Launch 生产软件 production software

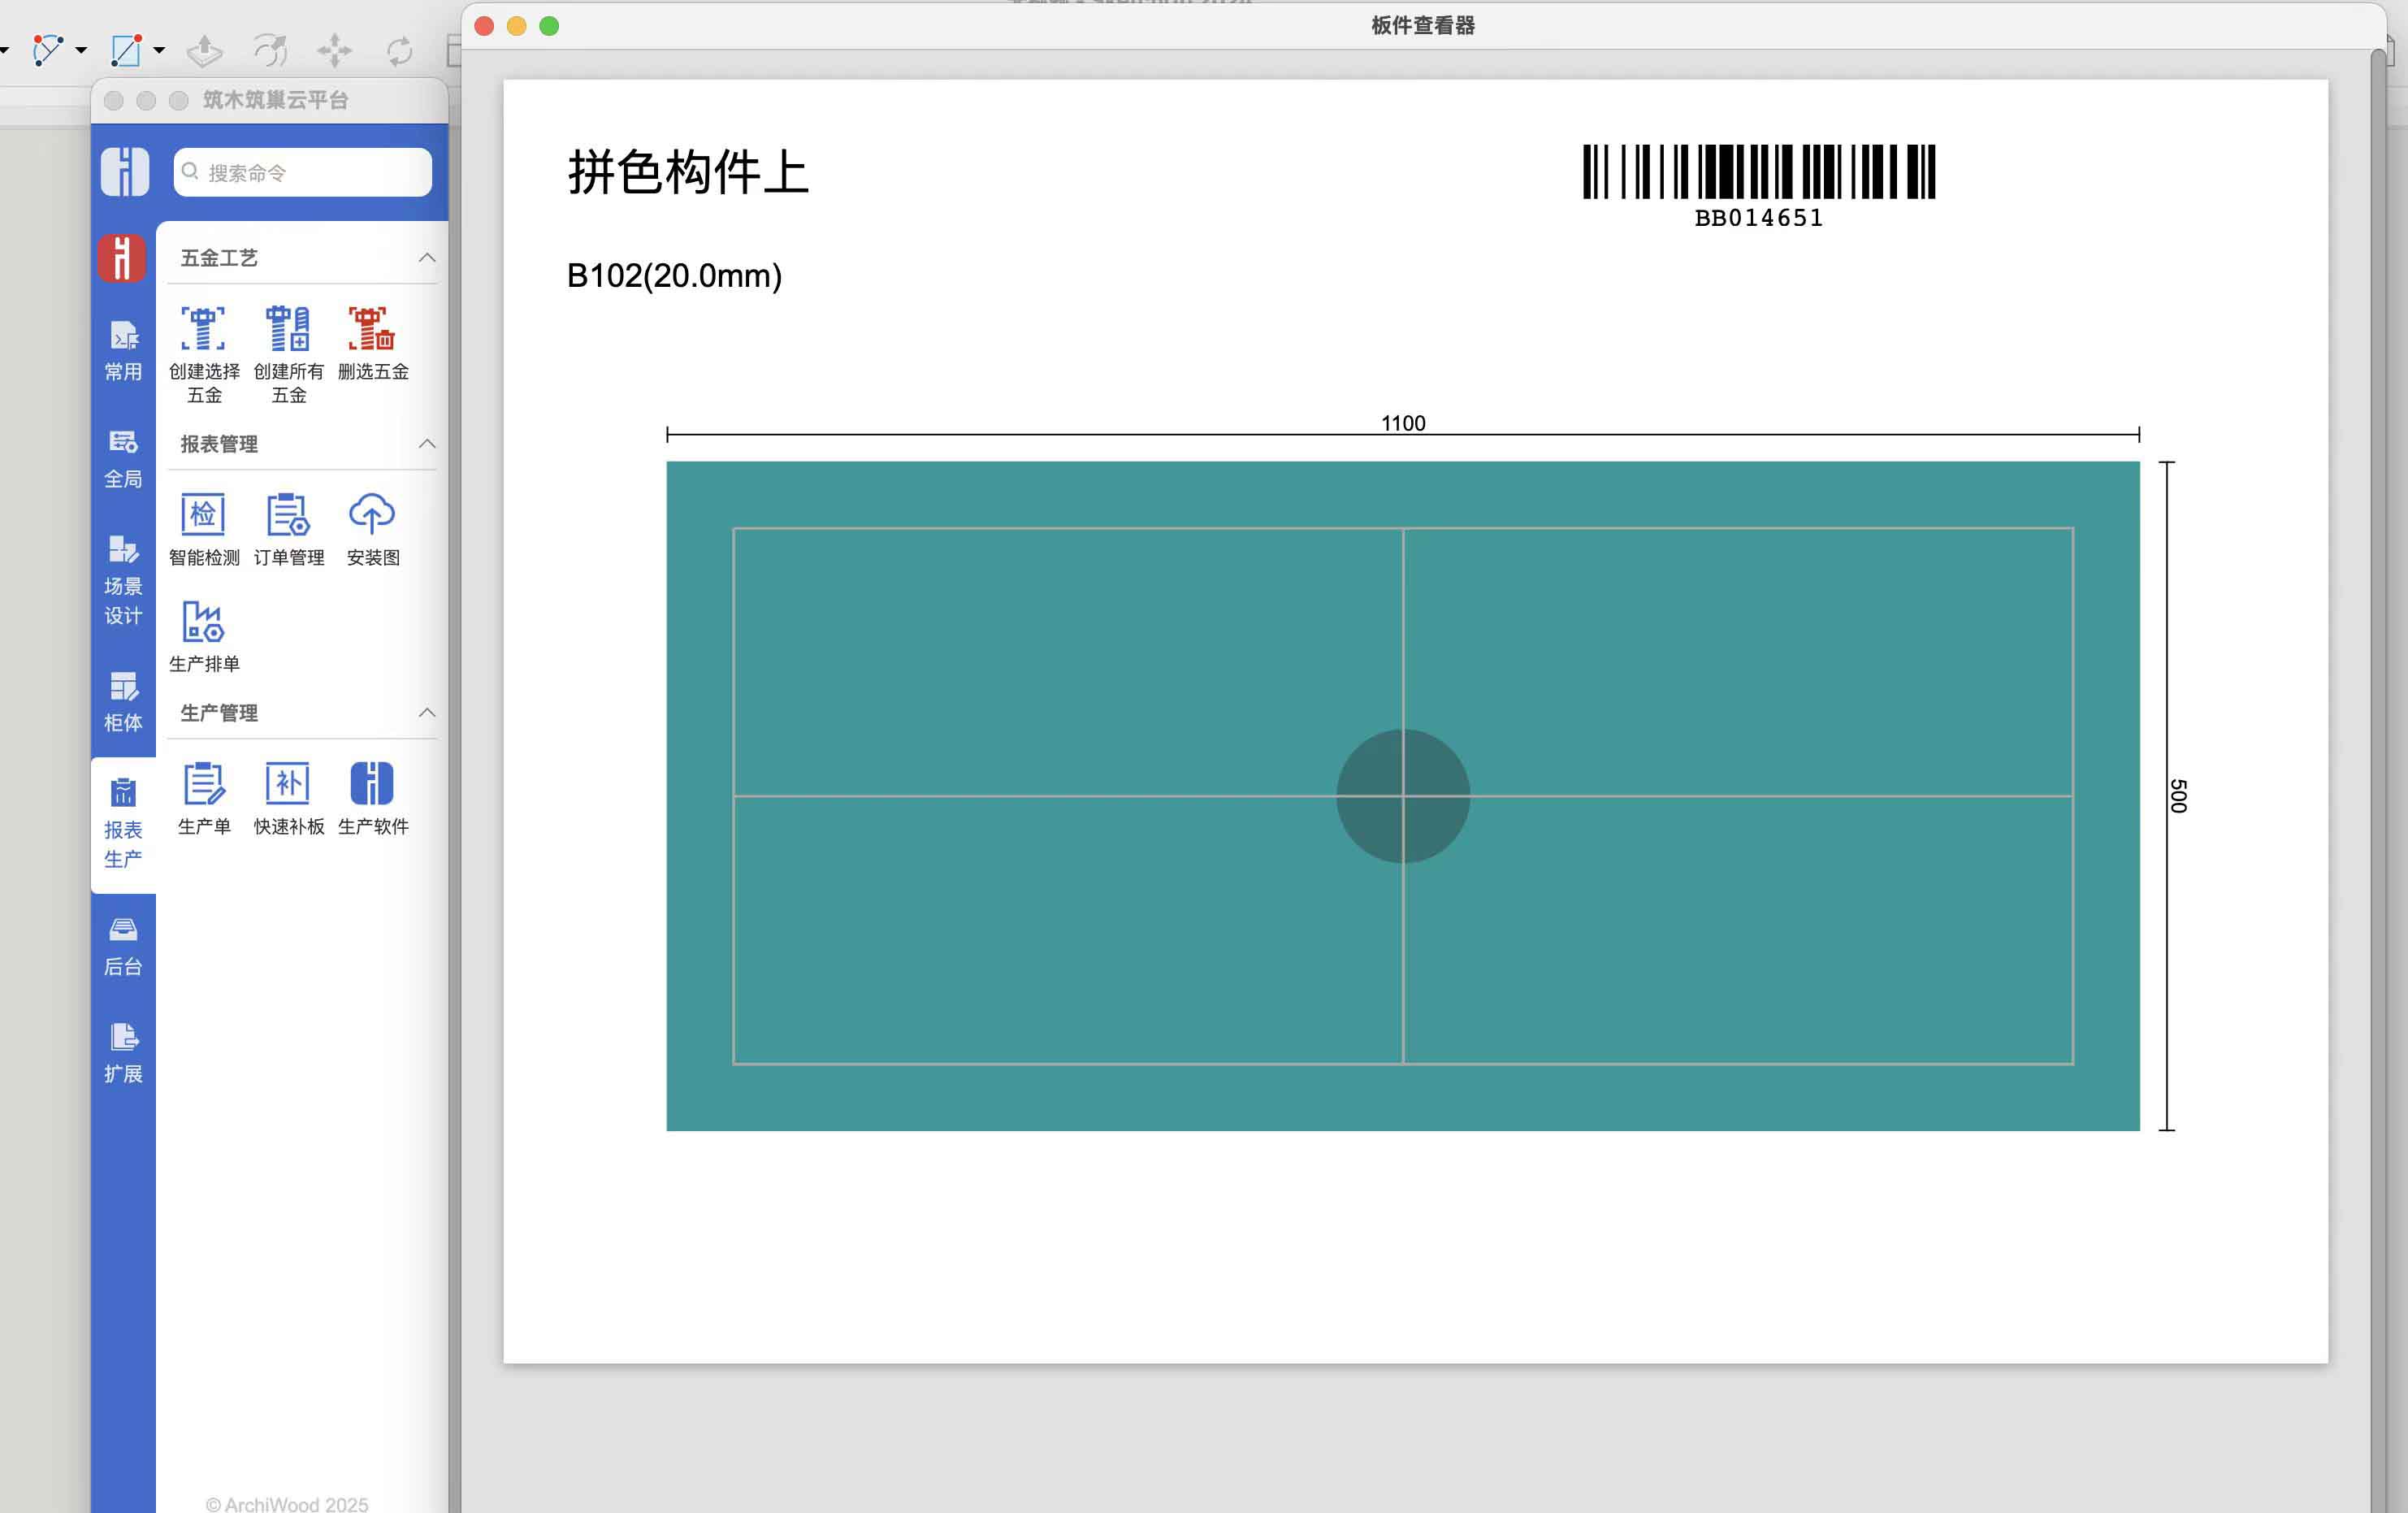372,784
